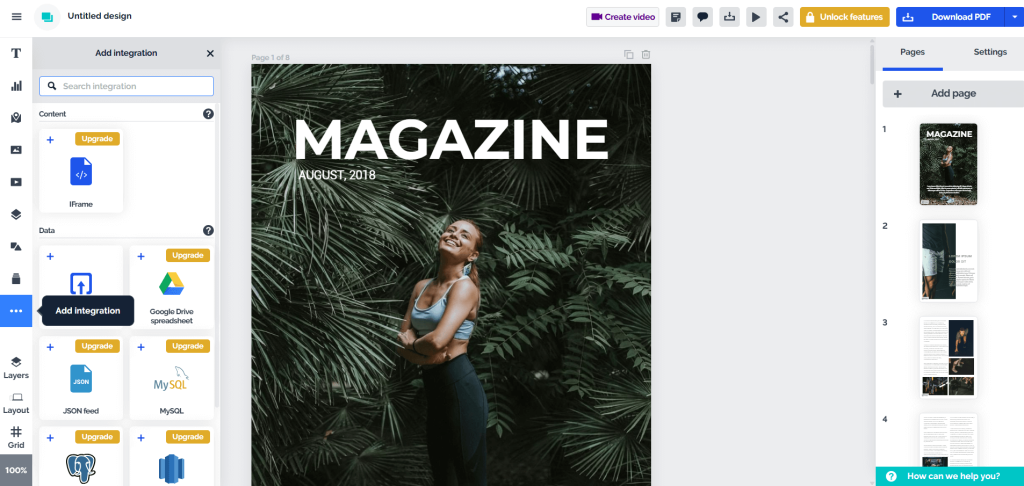Viewport: 1024px width, 486px height.
Task: Click Upgrade badge on MySQL card
Action: (x=188, y=346)
